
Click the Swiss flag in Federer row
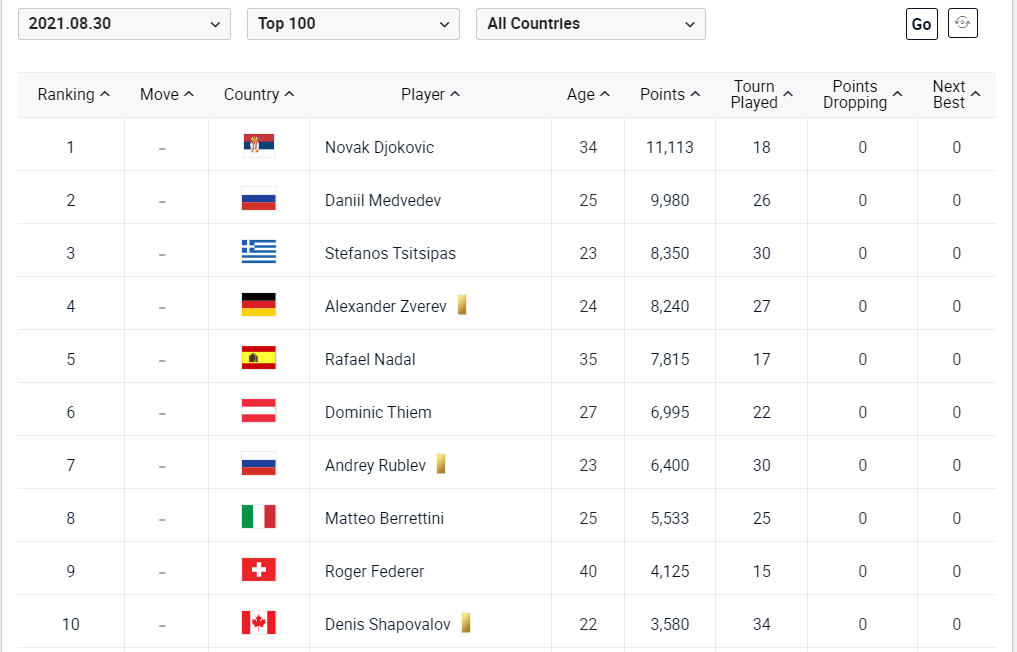[x=259, y=570]
